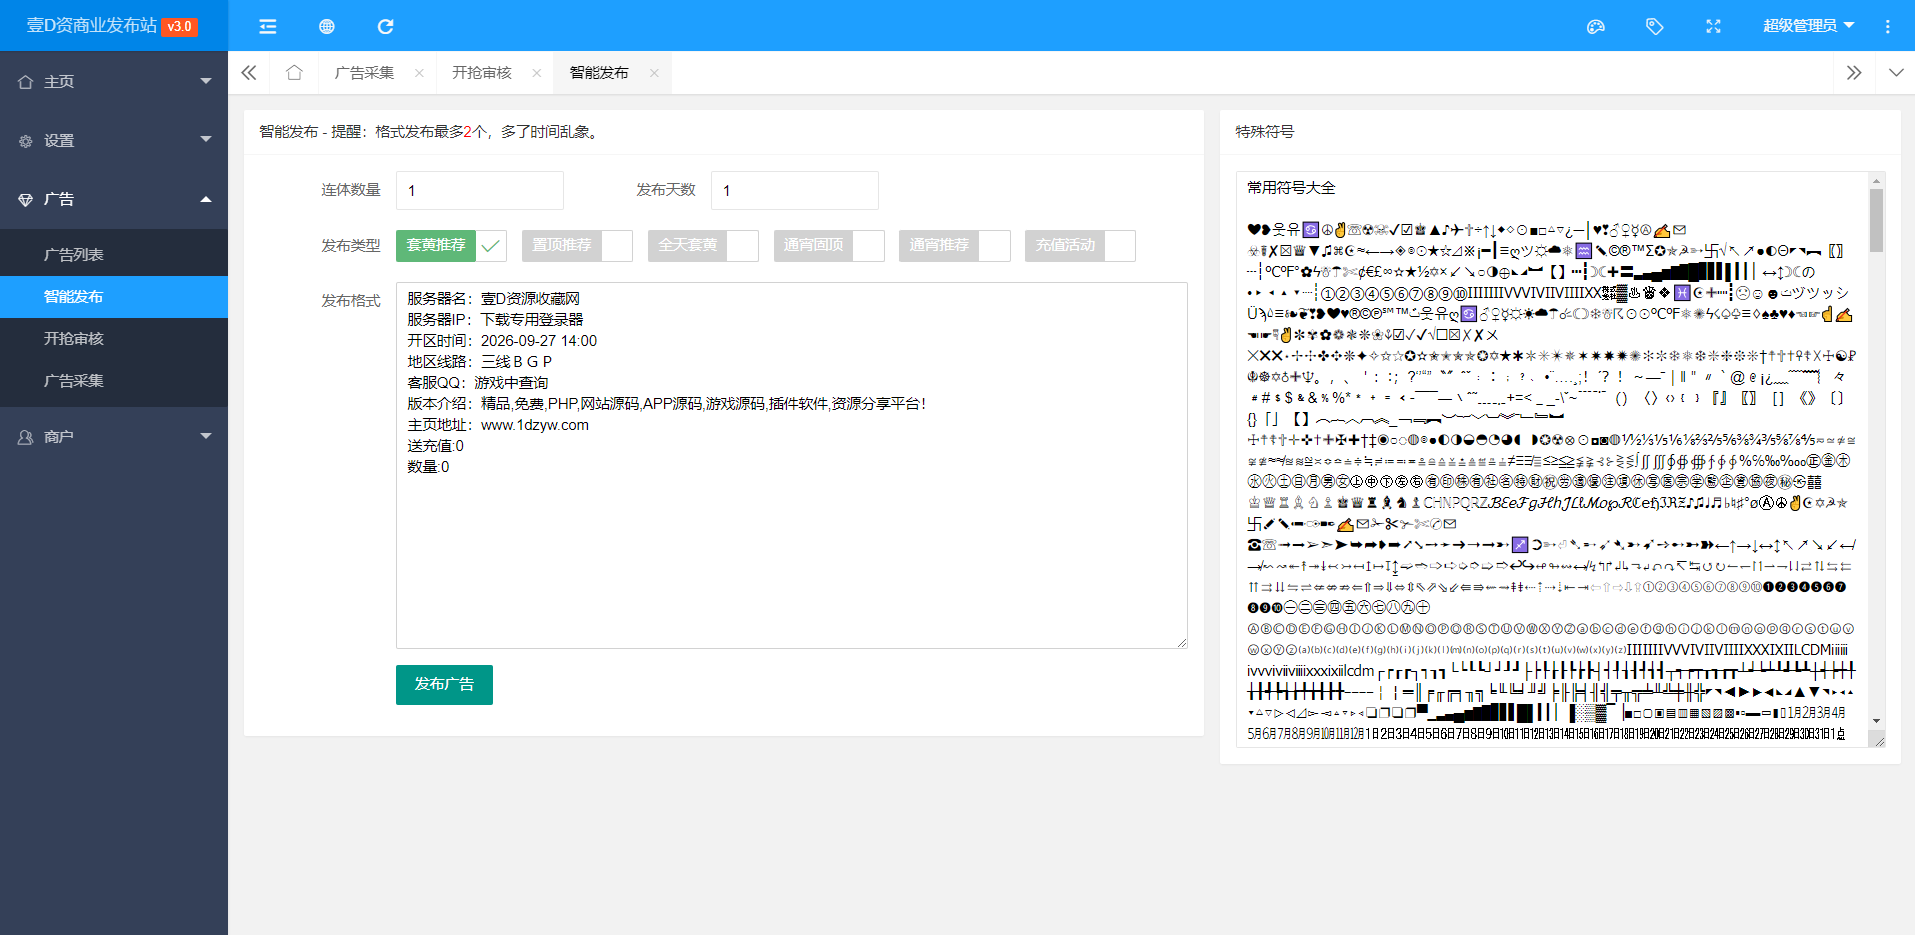Screen dimensions: 1915x935
Task: Toggle the 套黄推荐 checkbox
Action: 451,245
